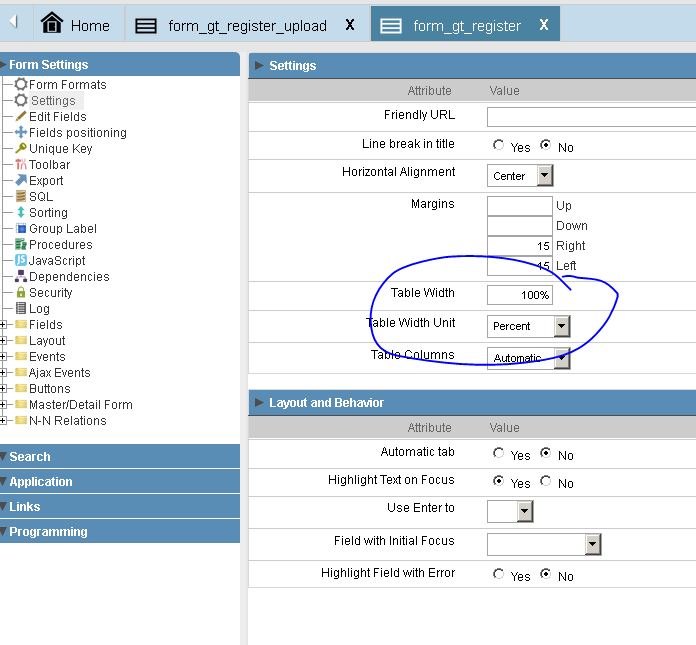Click the Layout folder icon
The image size is (696, 645).
21,340
